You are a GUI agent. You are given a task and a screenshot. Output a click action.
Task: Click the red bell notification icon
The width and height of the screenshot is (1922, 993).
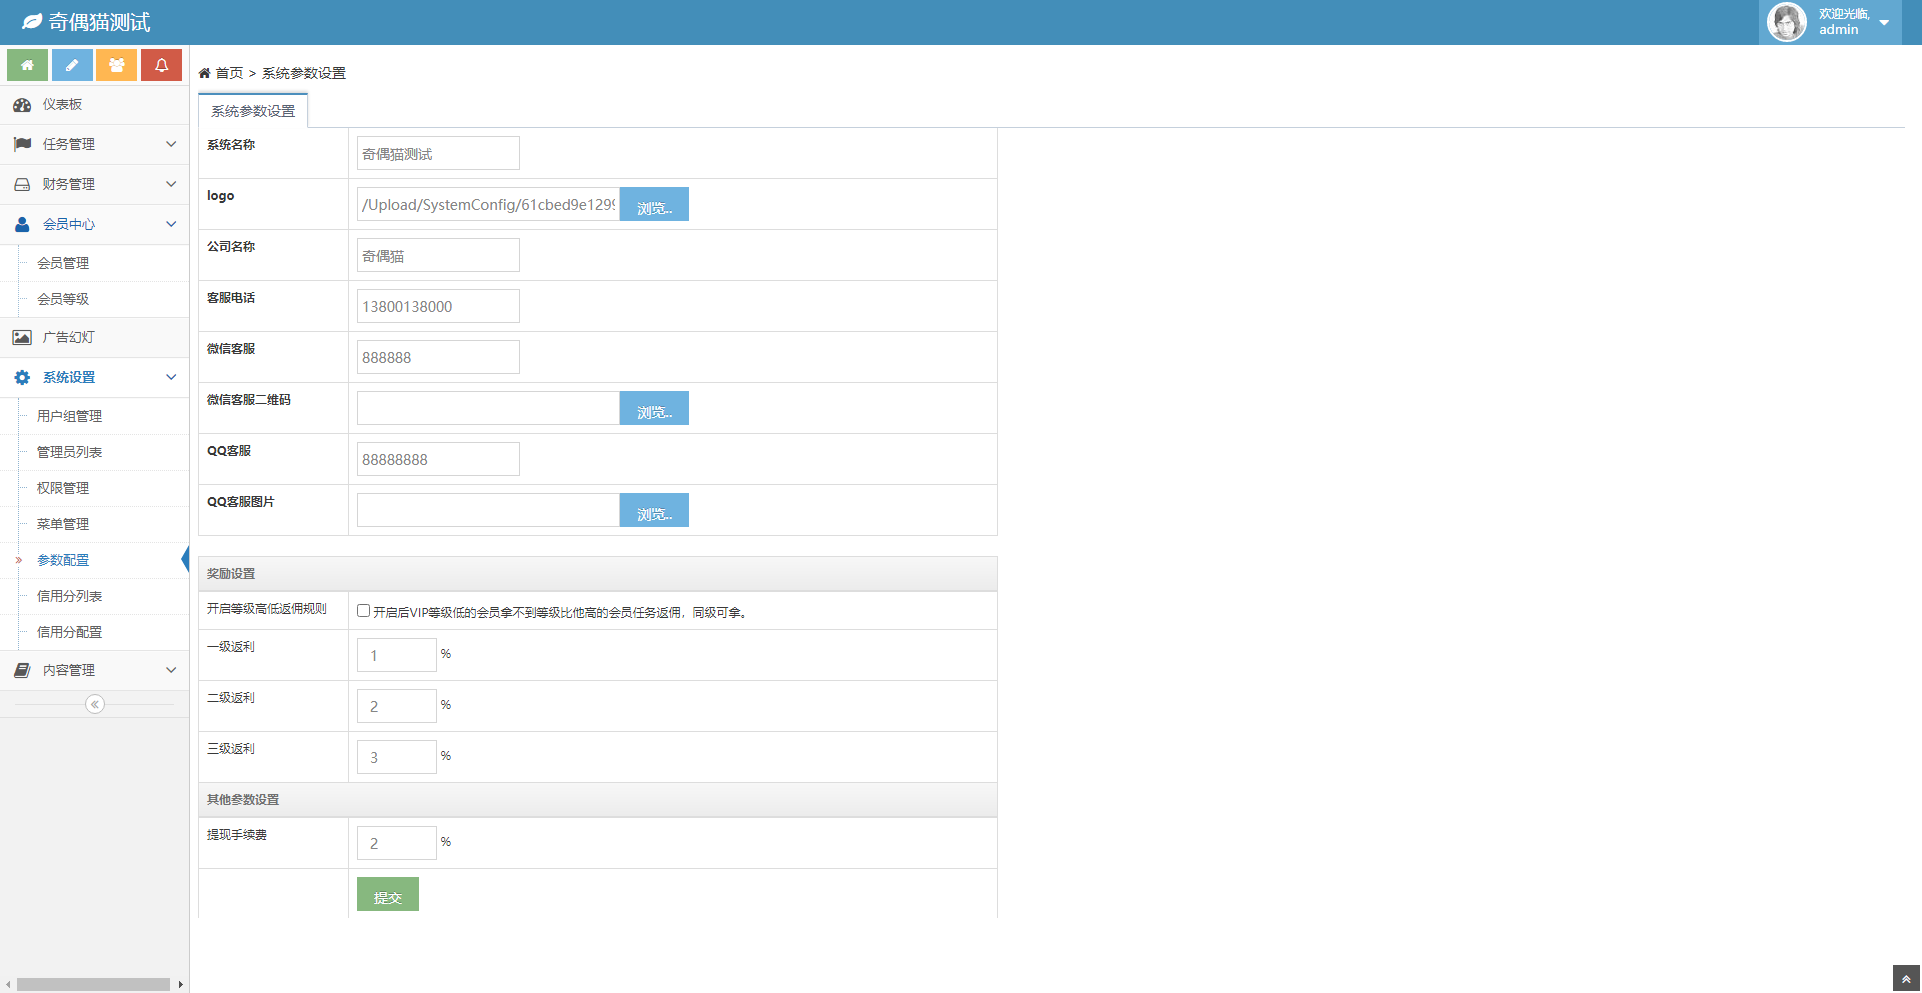161,65
